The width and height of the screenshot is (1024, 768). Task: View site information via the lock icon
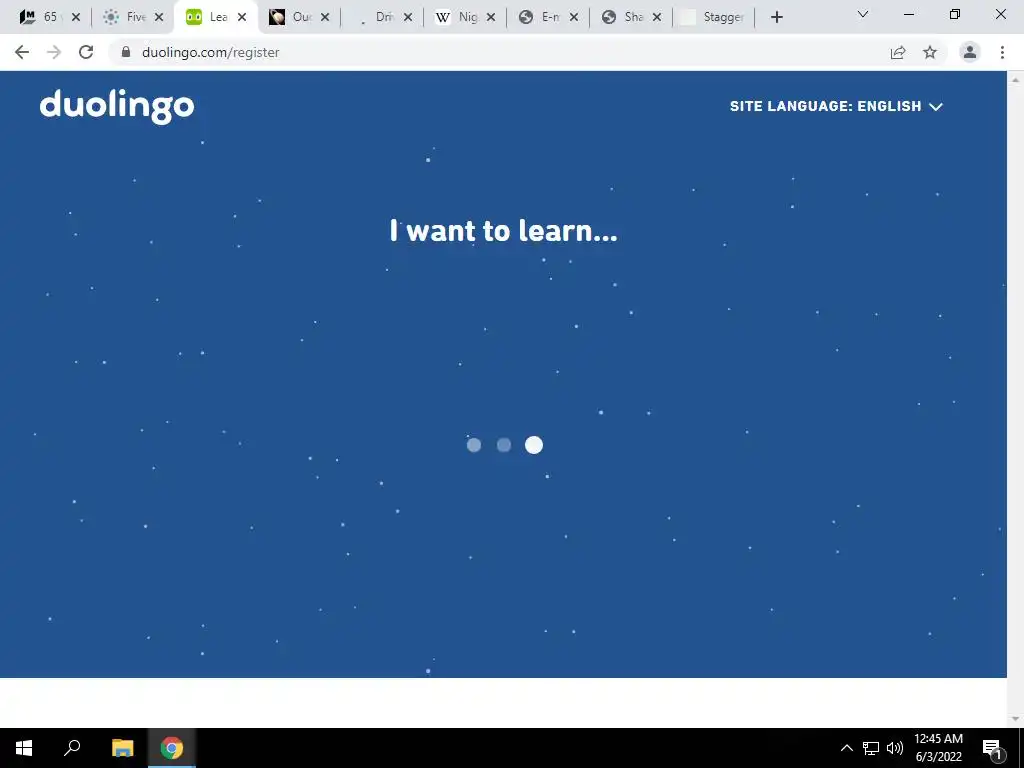click(x=126, y=52)
